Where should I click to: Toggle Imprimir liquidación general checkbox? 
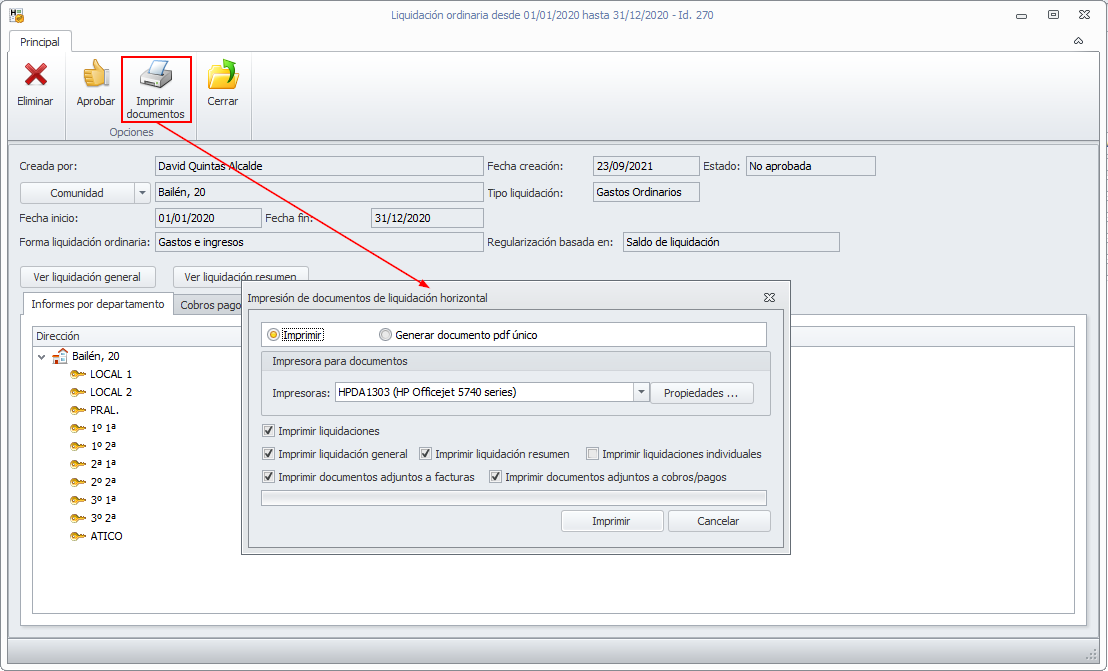[269, 453]
